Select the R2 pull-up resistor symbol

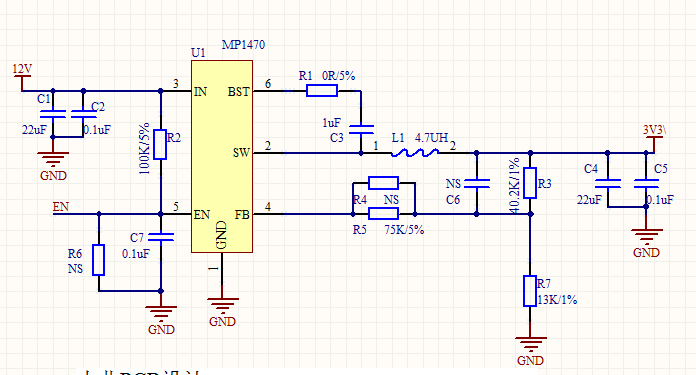(x=160, y=144)
